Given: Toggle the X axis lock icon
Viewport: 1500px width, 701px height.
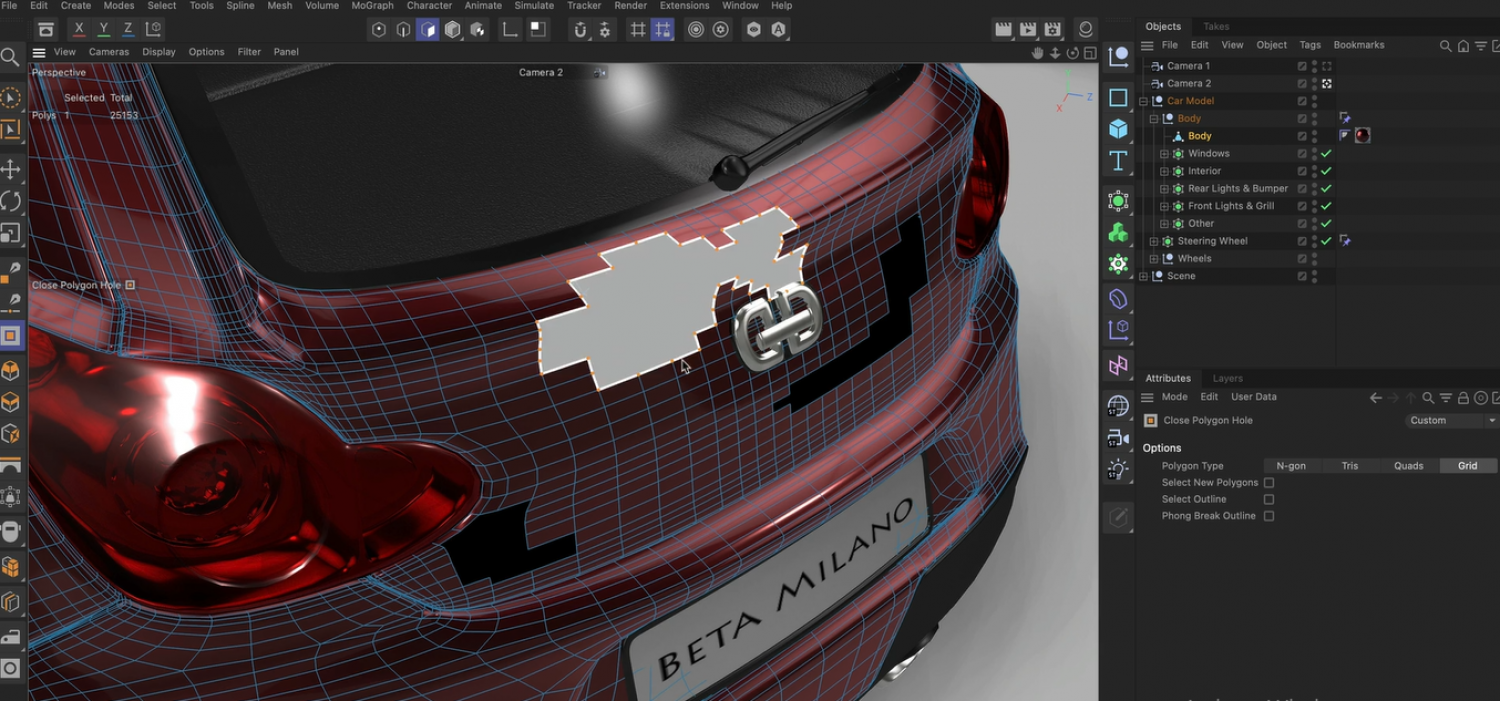Looking at the screenshot, I should tap(79, 29).
